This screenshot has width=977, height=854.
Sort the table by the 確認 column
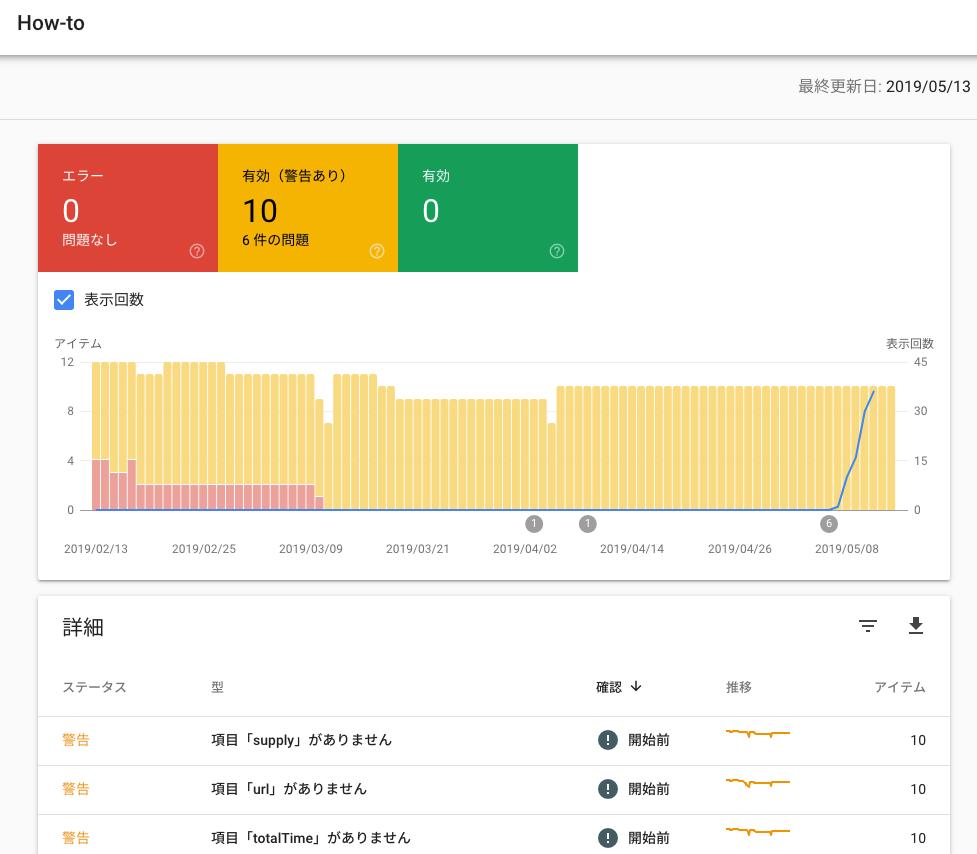[609, 687]
